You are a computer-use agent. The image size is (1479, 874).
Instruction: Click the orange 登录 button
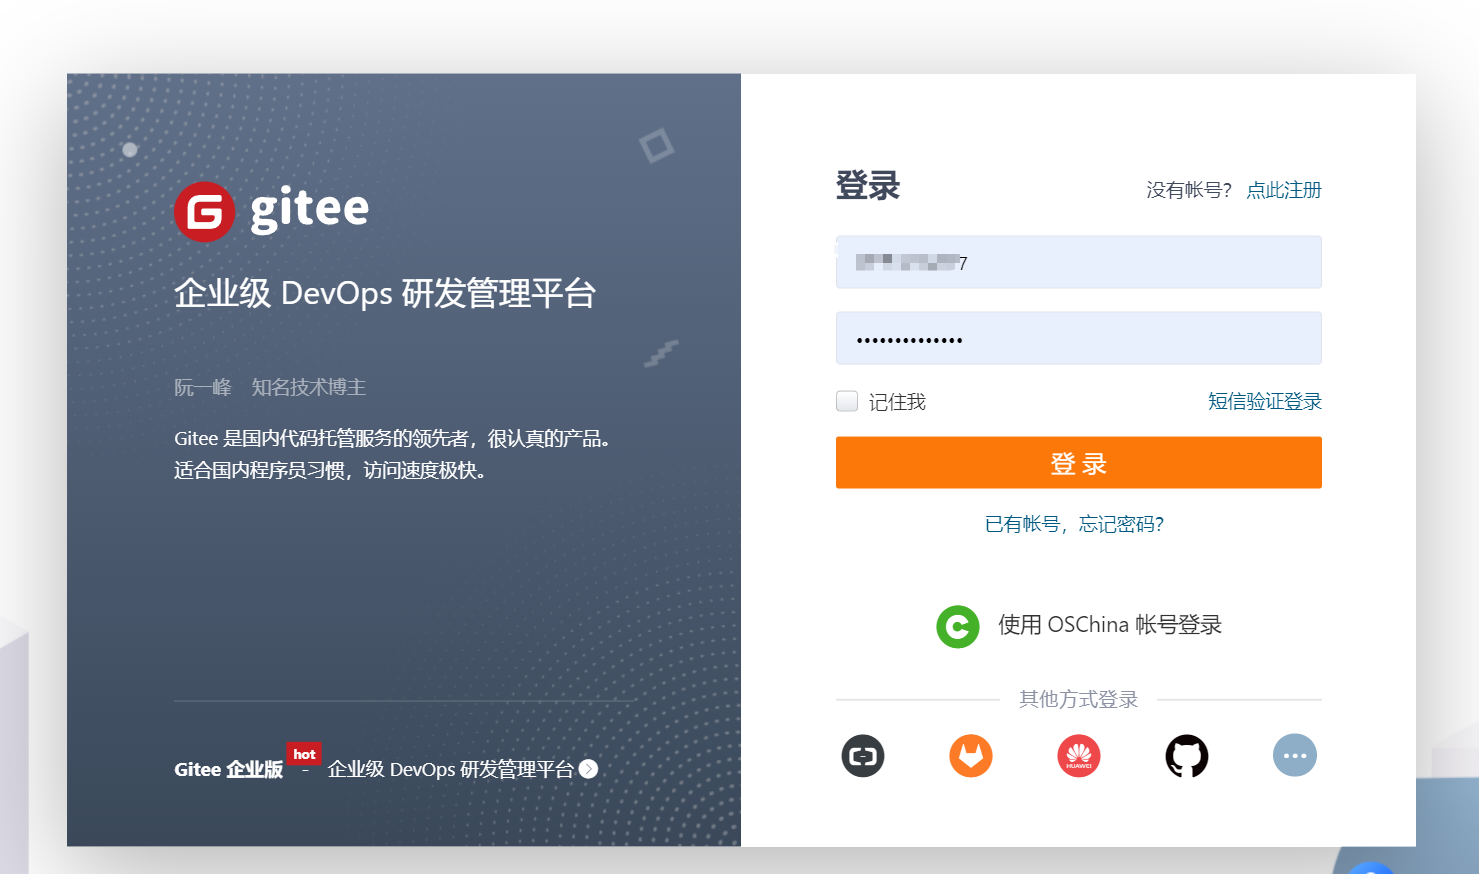[1079, 463]
